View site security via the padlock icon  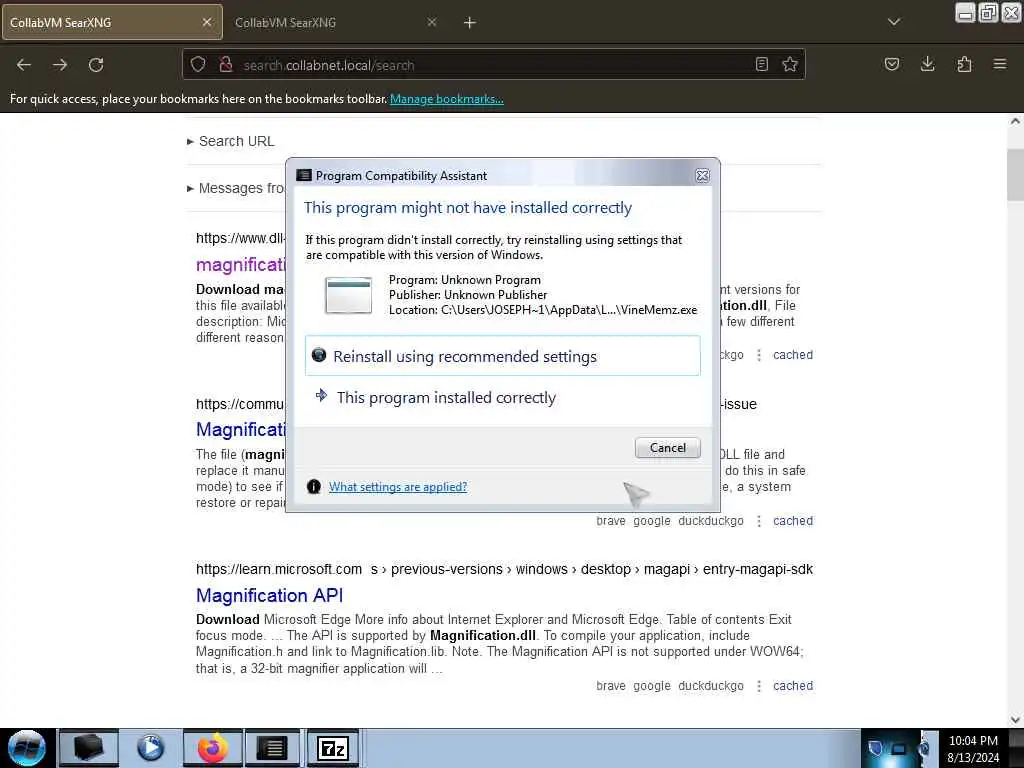(x=226, y=65)
